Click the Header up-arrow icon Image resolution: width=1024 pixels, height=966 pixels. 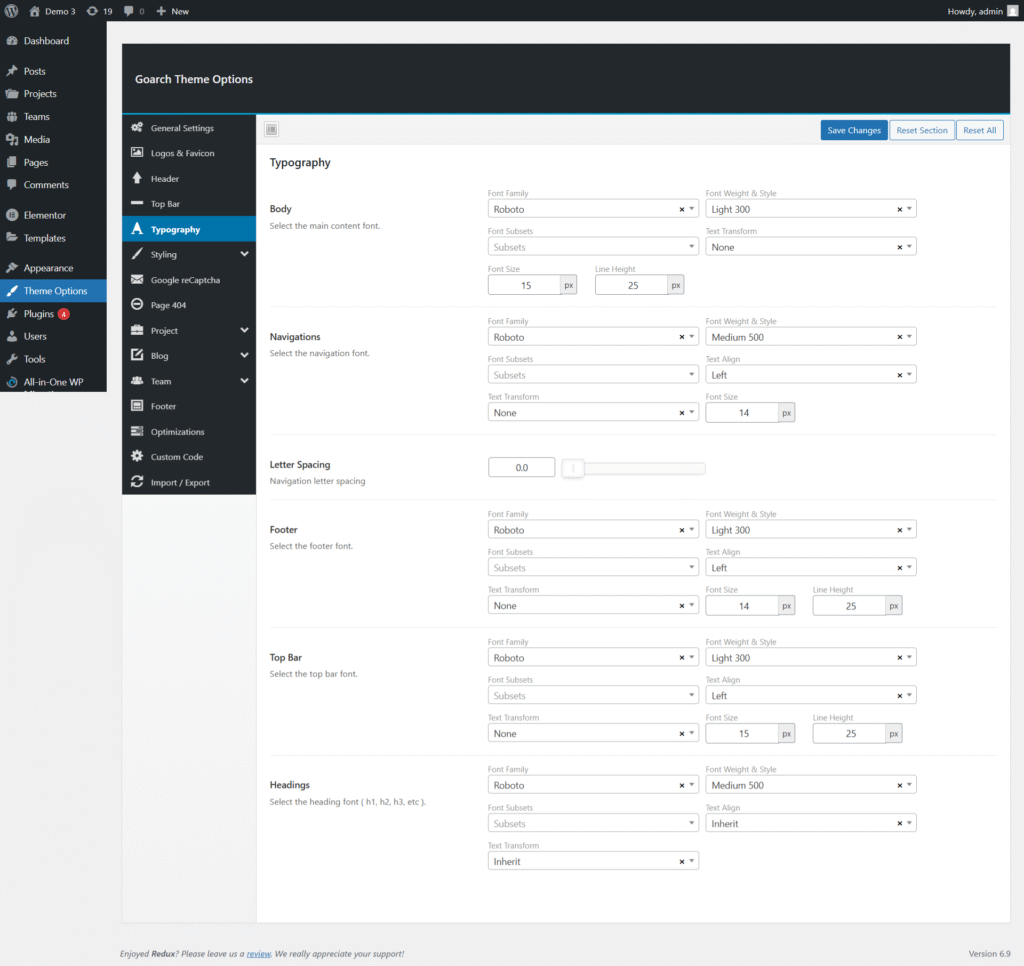point(137,178)
